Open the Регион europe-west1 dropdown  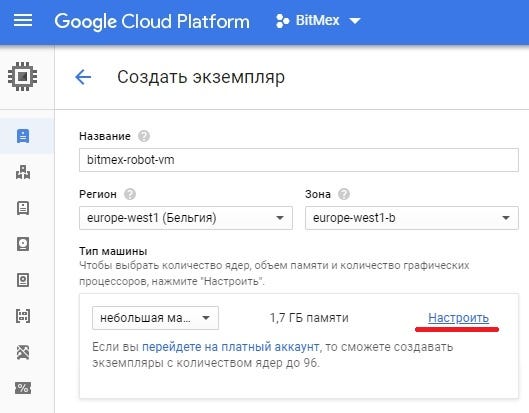pos(186,218)
